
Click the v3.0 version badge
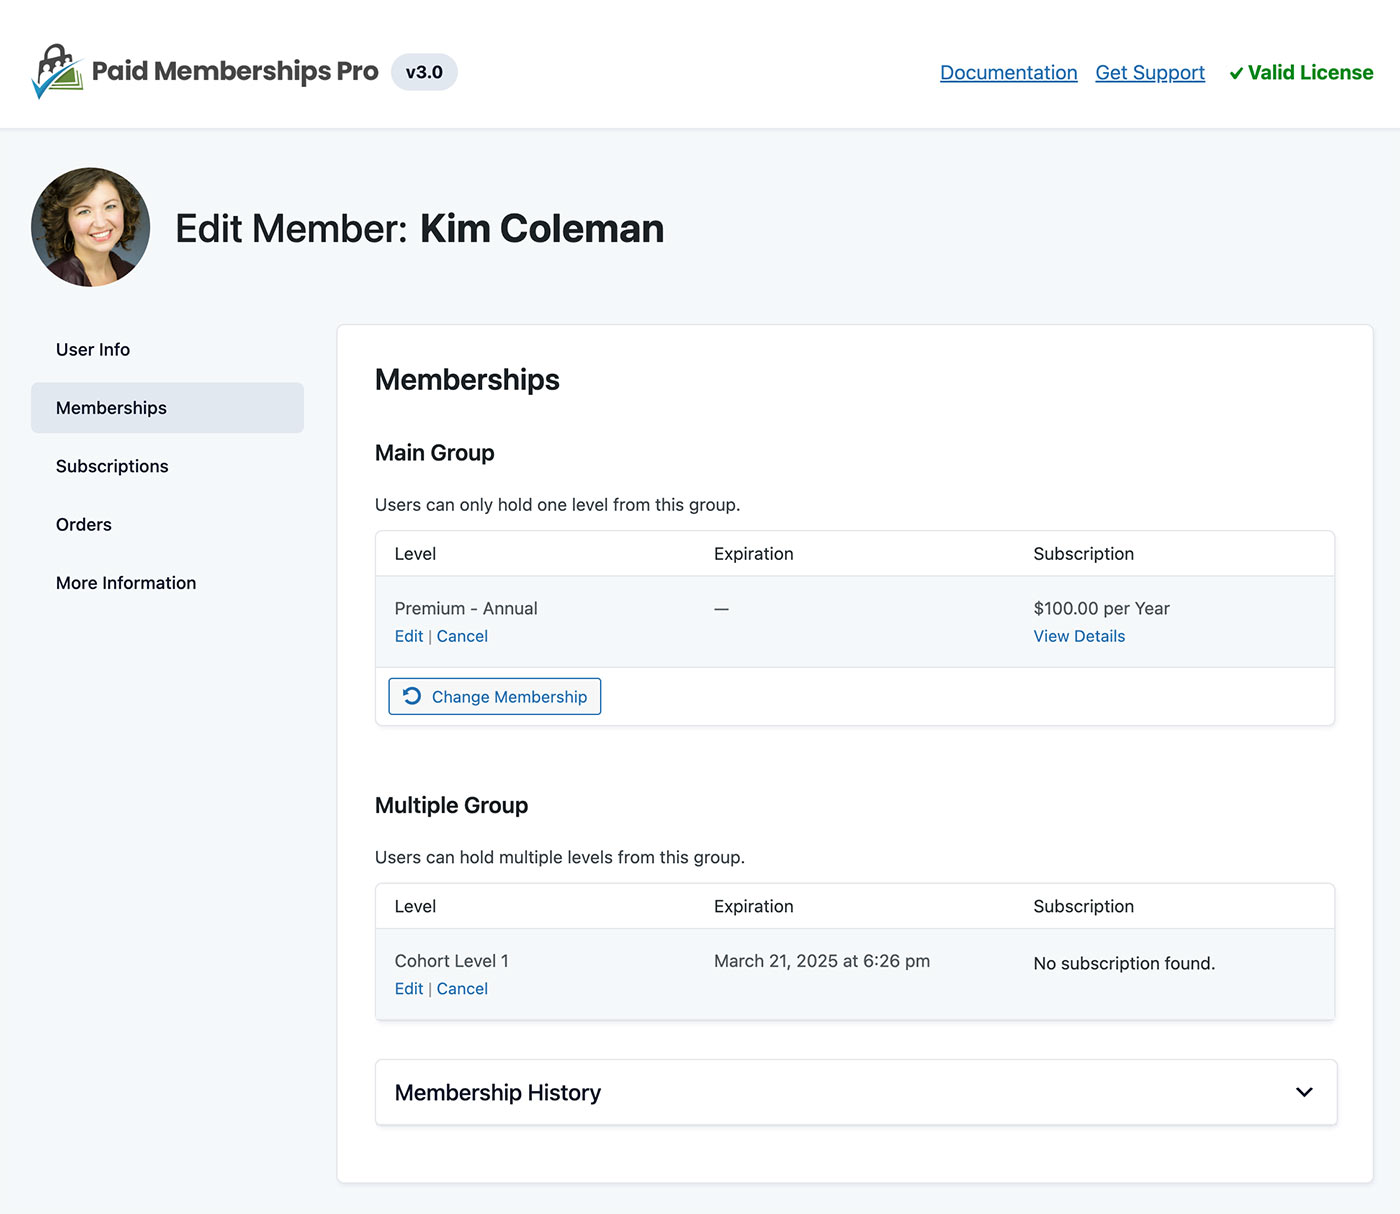(x=424, y=72)
